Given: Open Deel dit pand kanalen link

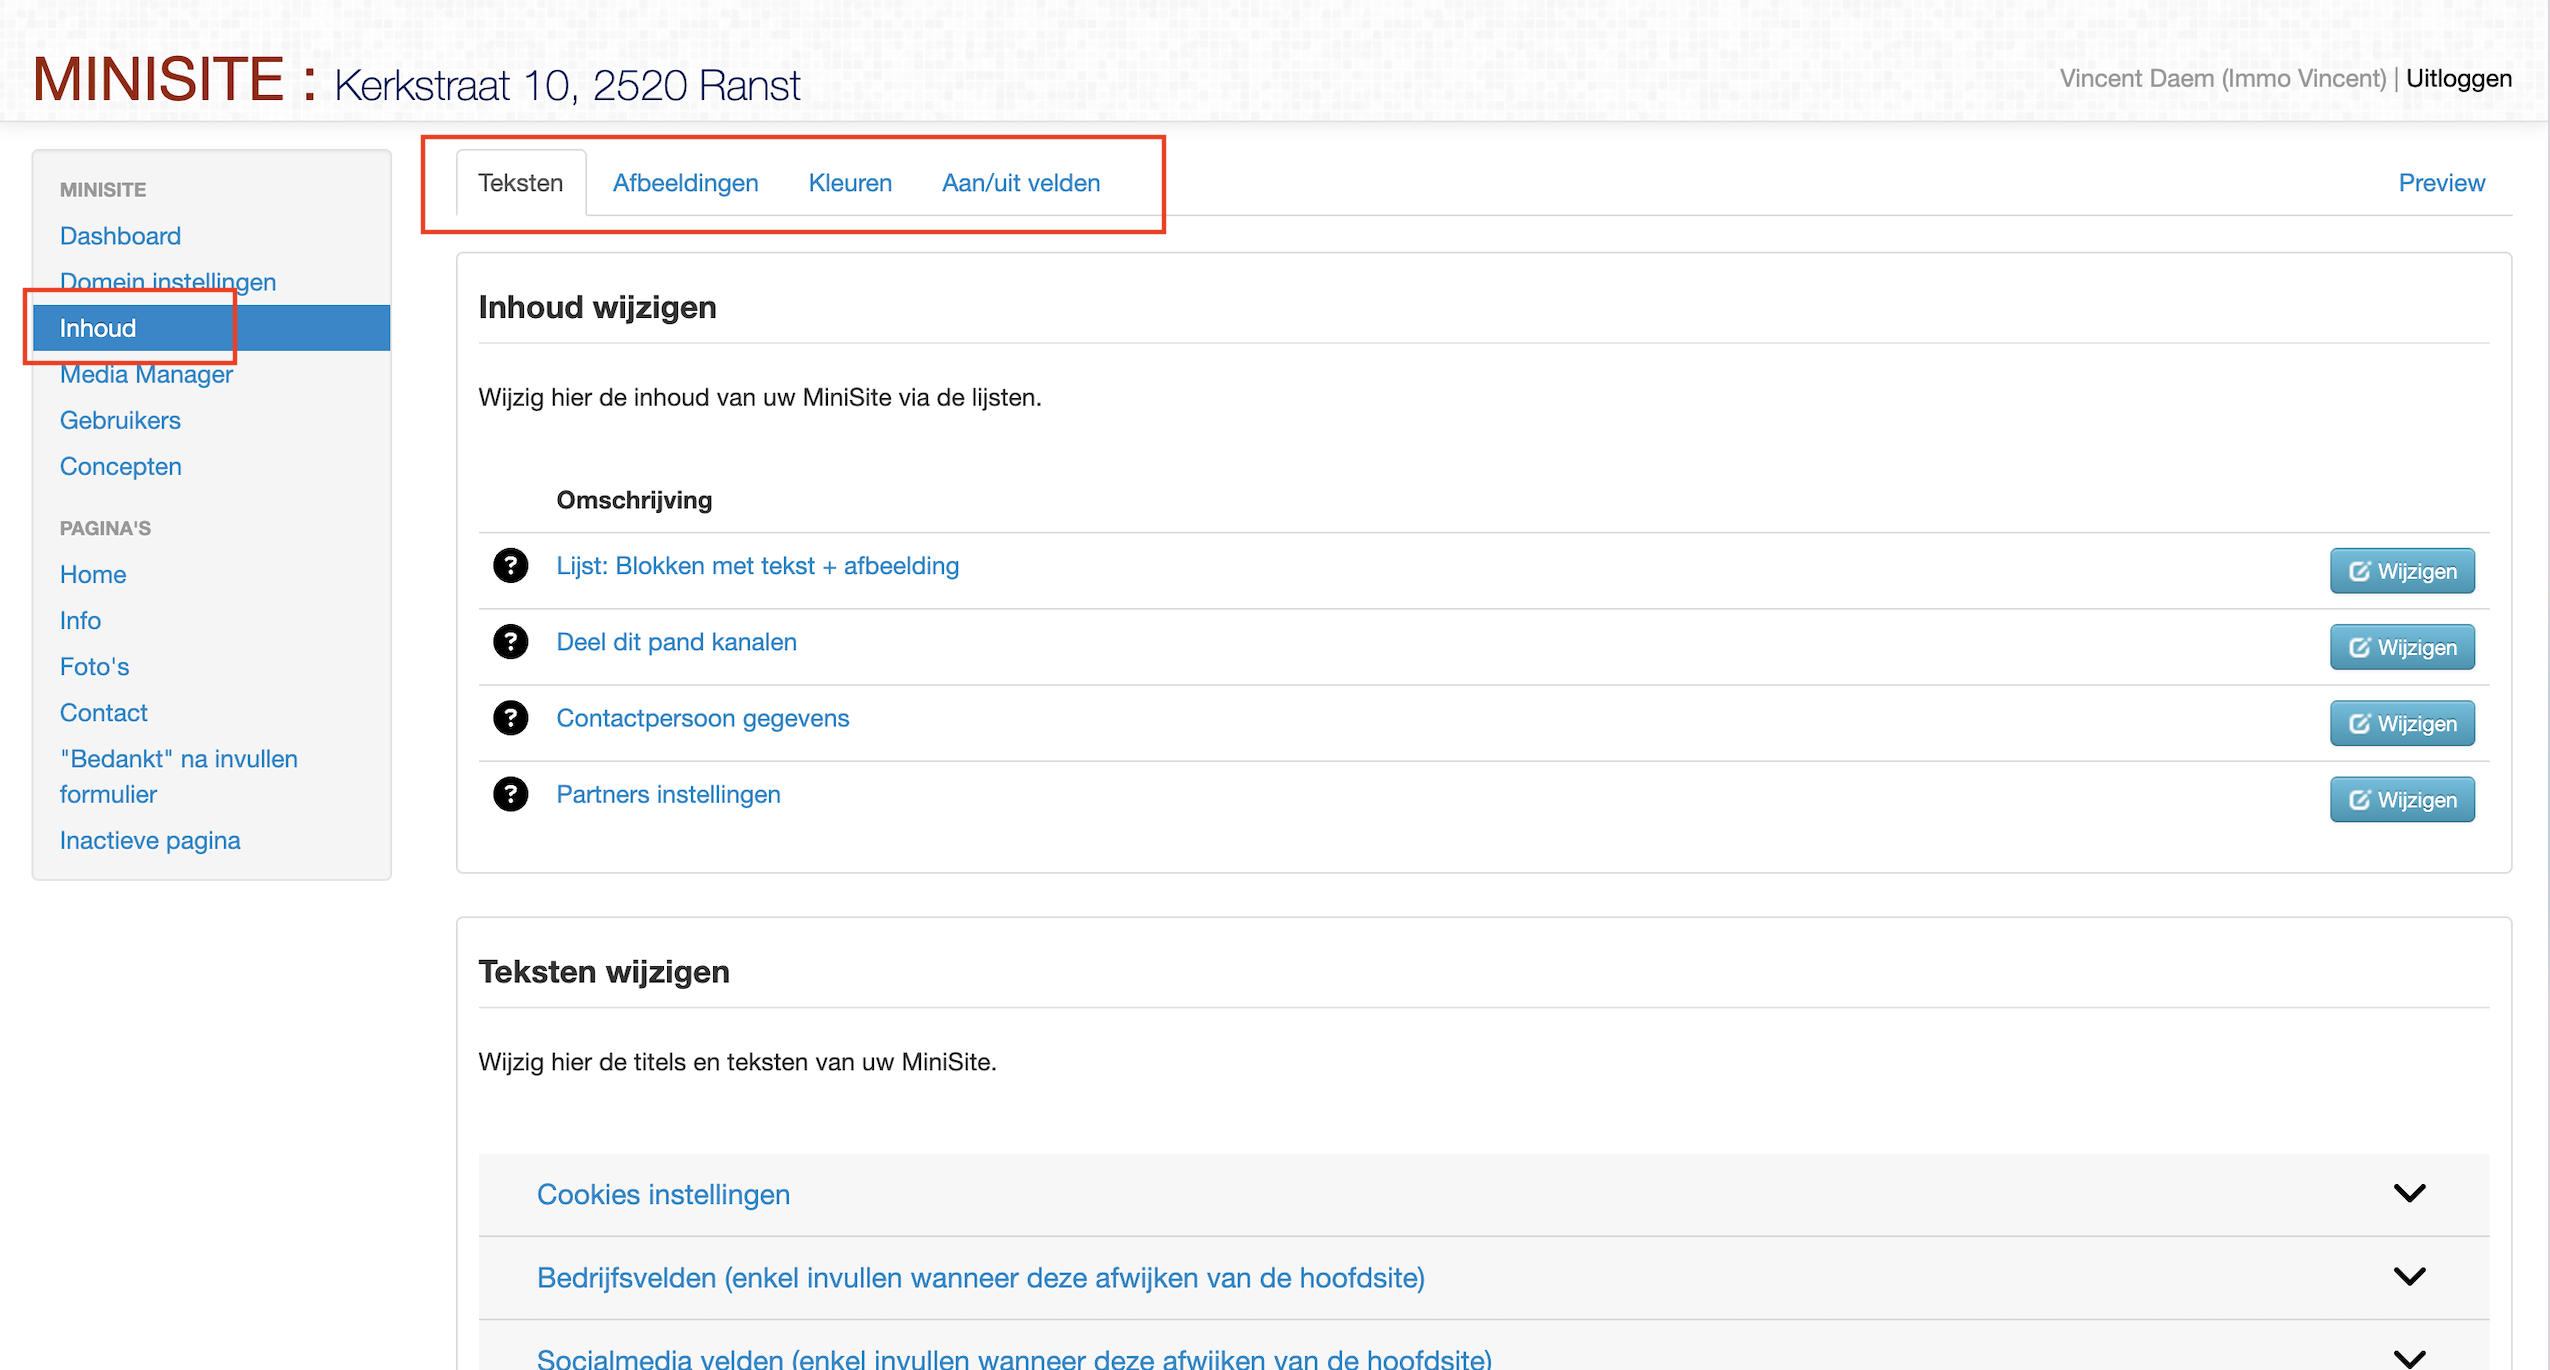Looking at the screenshot, I should point(676,642).
